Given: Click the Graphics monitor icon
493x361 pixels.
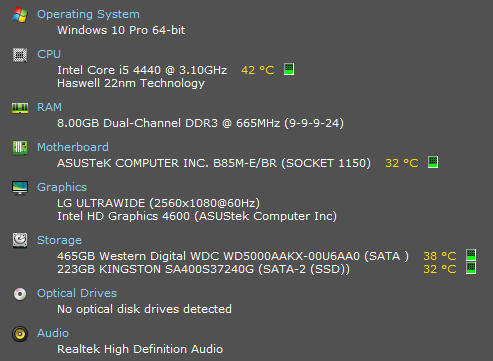Looking at the screenshot, I should pyautogui.click(x=20, y=188).
